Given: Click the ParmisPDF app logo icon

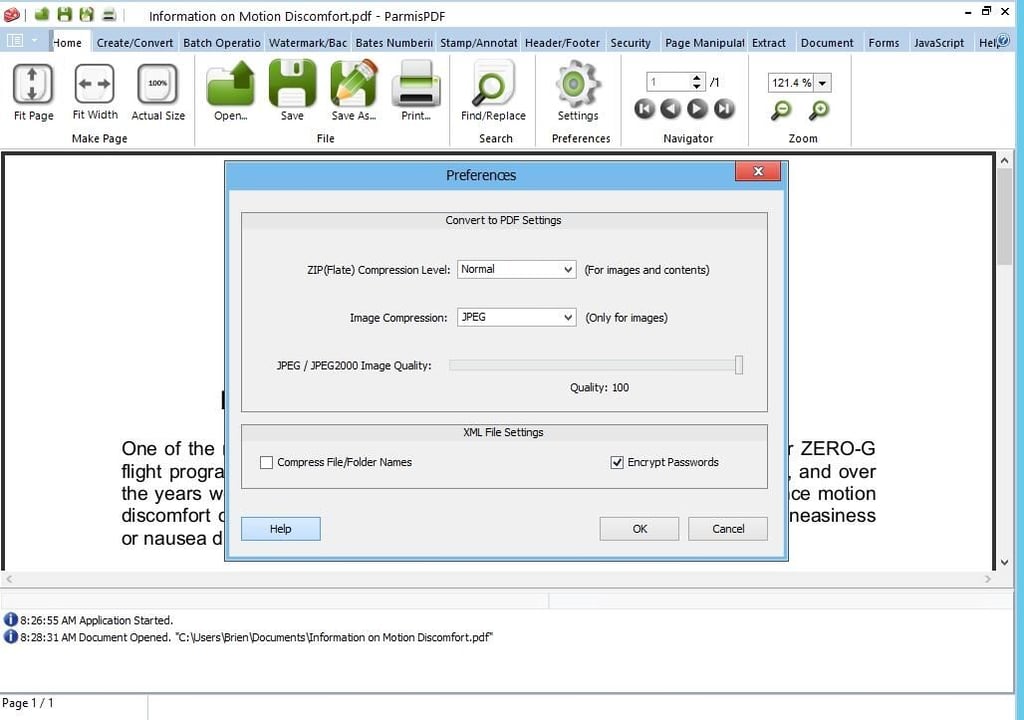Looking at the screenshot, I should coord(12,14).
